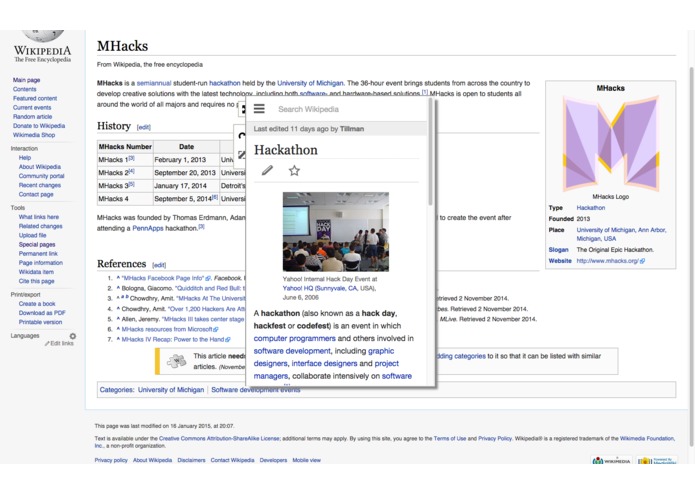This screenshot has height=494, width=695.
Task: Open Community portal
Action: [x=42, y=176]
